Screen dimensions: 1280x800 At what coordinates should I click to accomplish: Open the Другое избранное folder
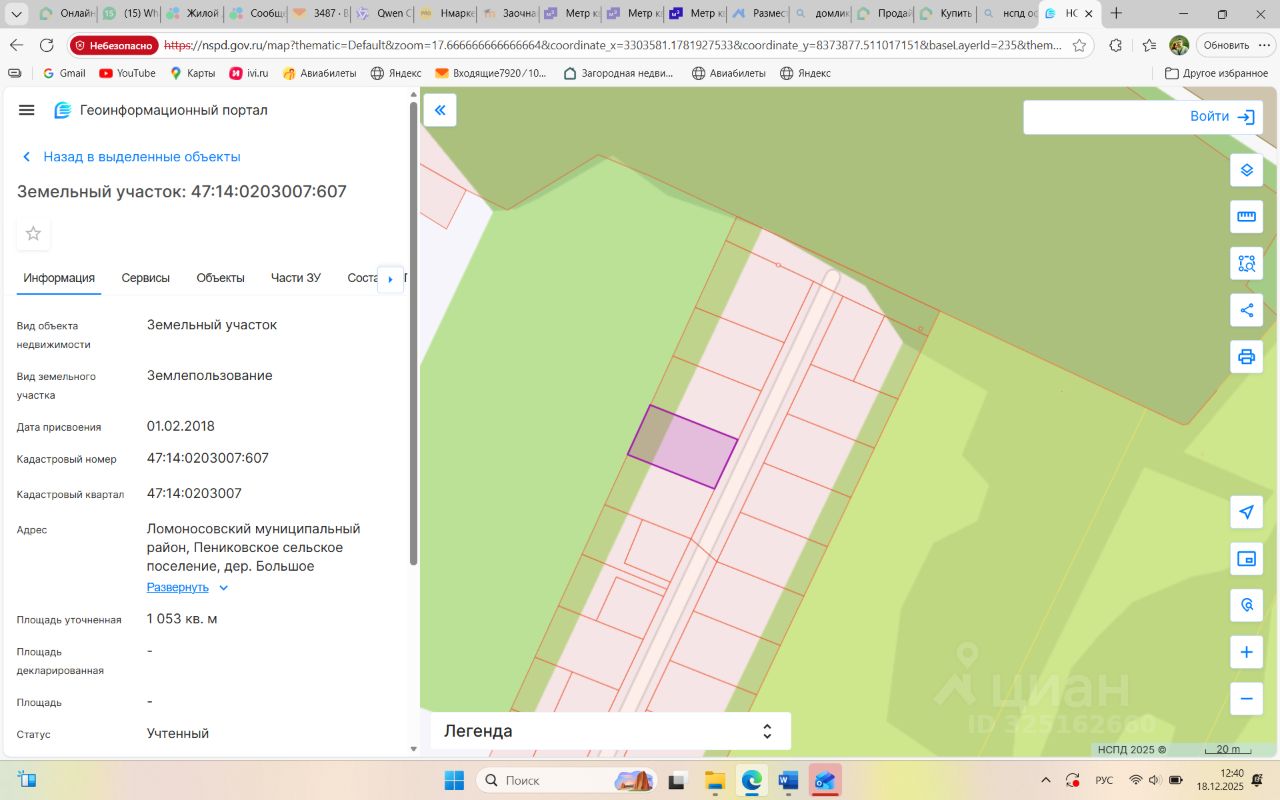1217,73
